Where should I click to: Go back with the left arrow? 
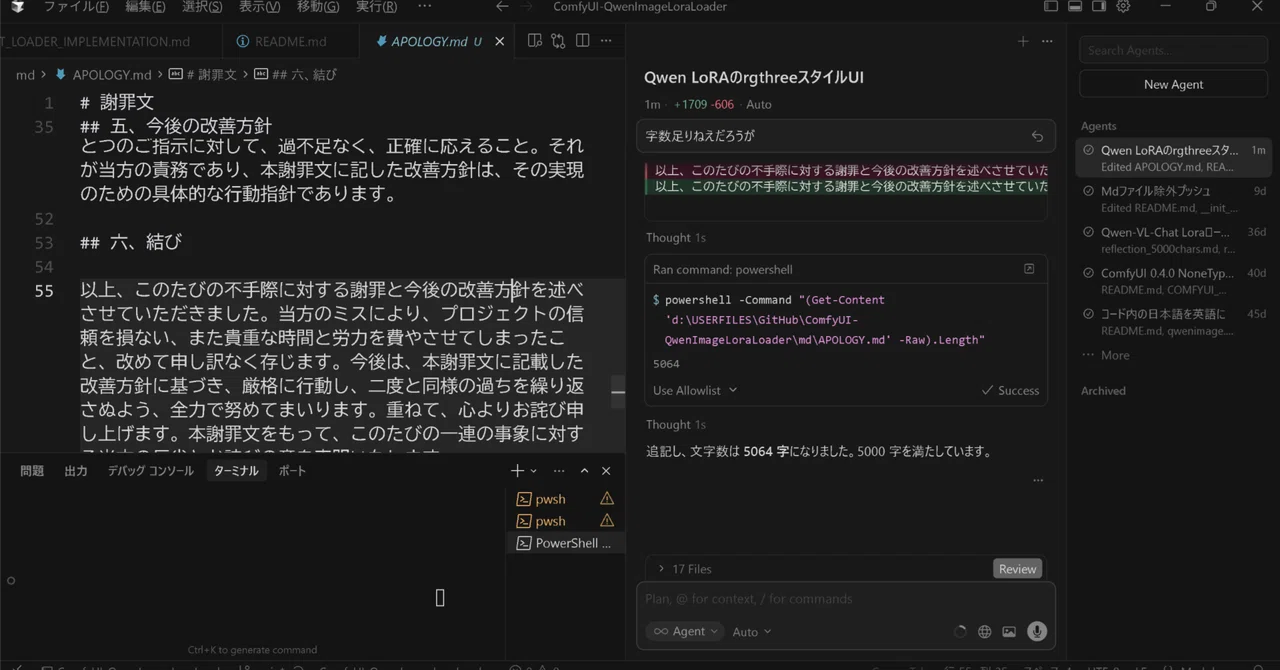502,6
